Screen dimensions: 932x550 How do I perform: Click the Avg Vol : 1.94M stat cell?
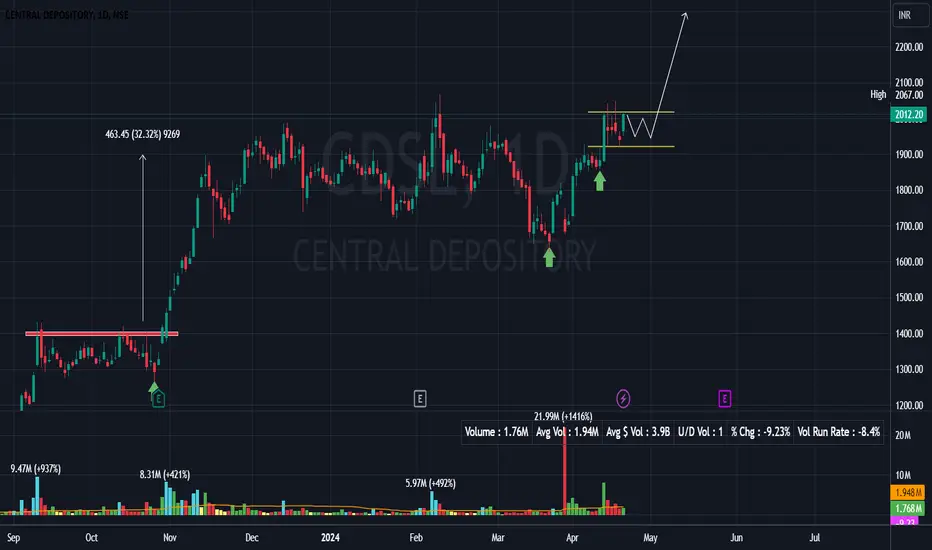567,432
